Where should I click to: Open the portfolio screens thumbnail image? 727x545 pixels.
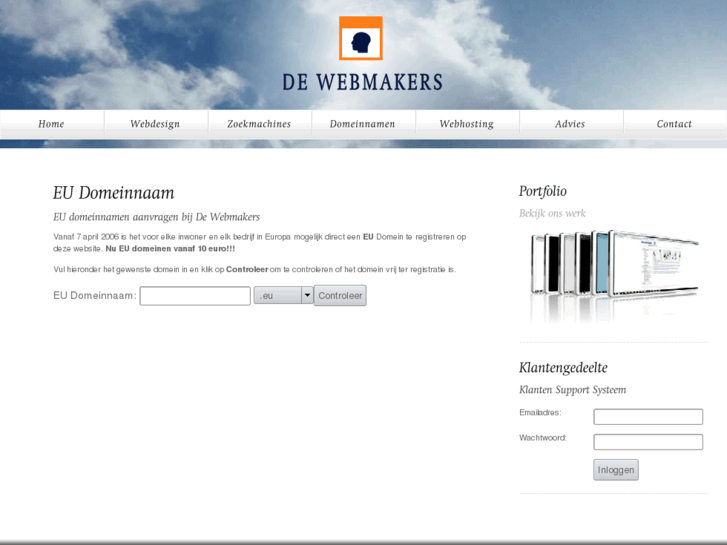(613, 275)
